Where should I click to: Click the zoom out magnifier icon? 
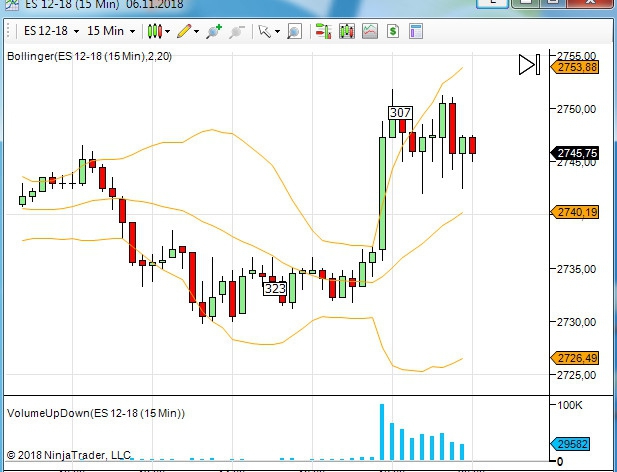(x=237, y=31)
